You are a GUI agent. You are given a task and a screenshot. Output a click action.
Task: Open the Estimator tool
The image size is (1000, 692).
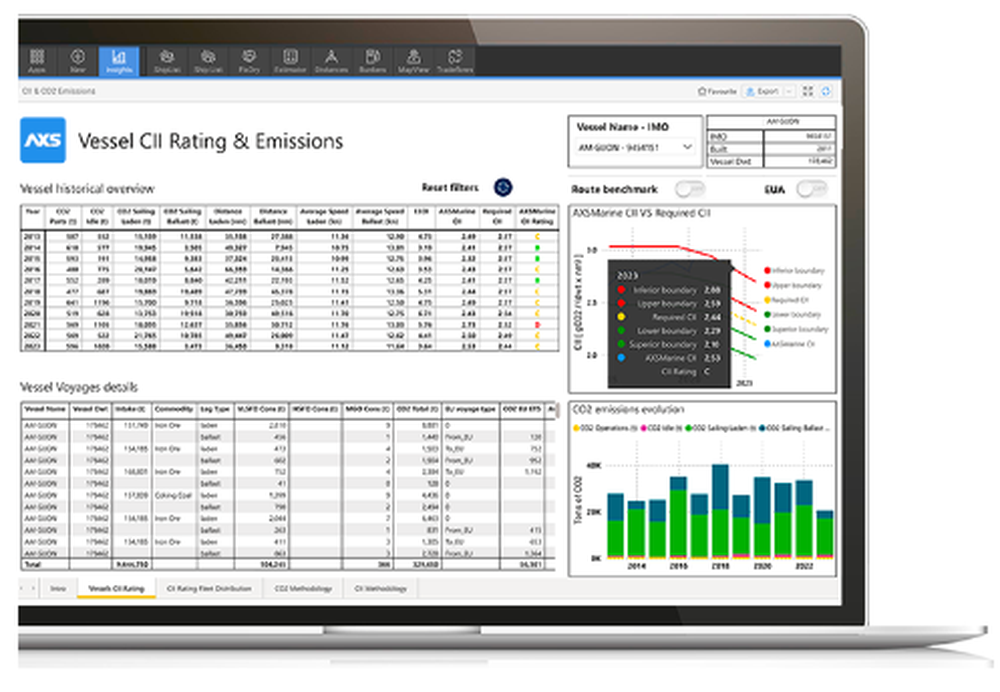point(290,61)
